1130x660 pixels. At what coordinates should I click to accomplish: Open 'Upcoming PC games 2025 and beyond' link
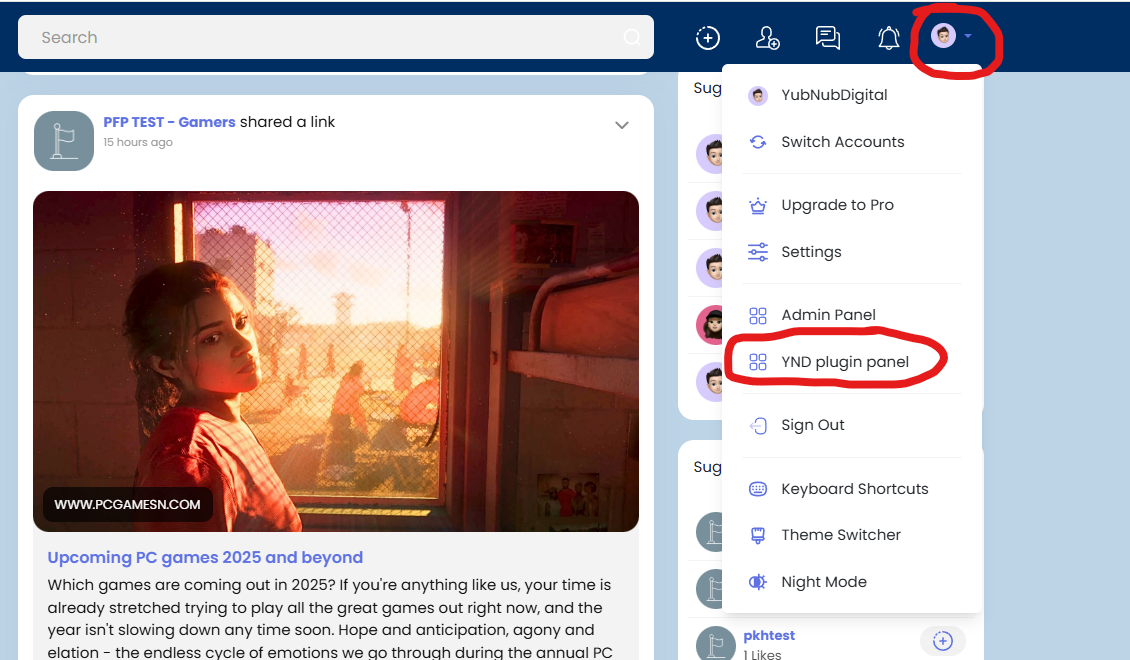(205, 557)
